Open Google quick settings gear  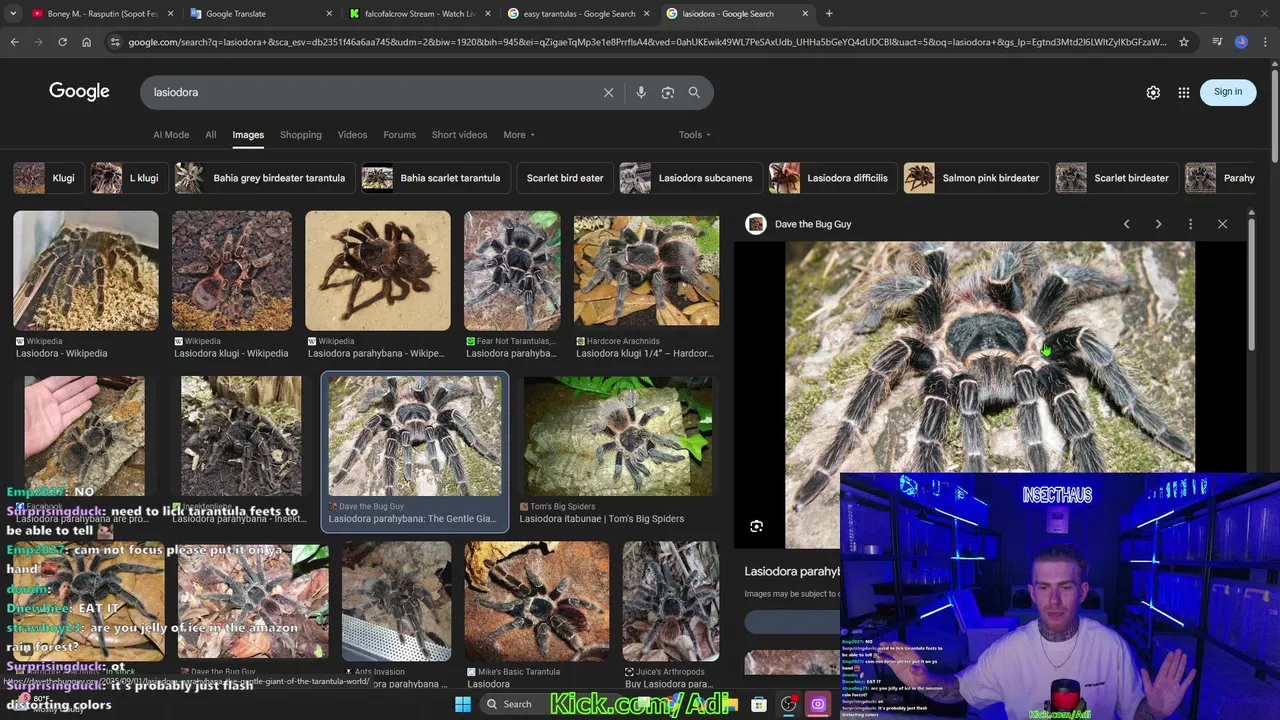pos(1153,92)
